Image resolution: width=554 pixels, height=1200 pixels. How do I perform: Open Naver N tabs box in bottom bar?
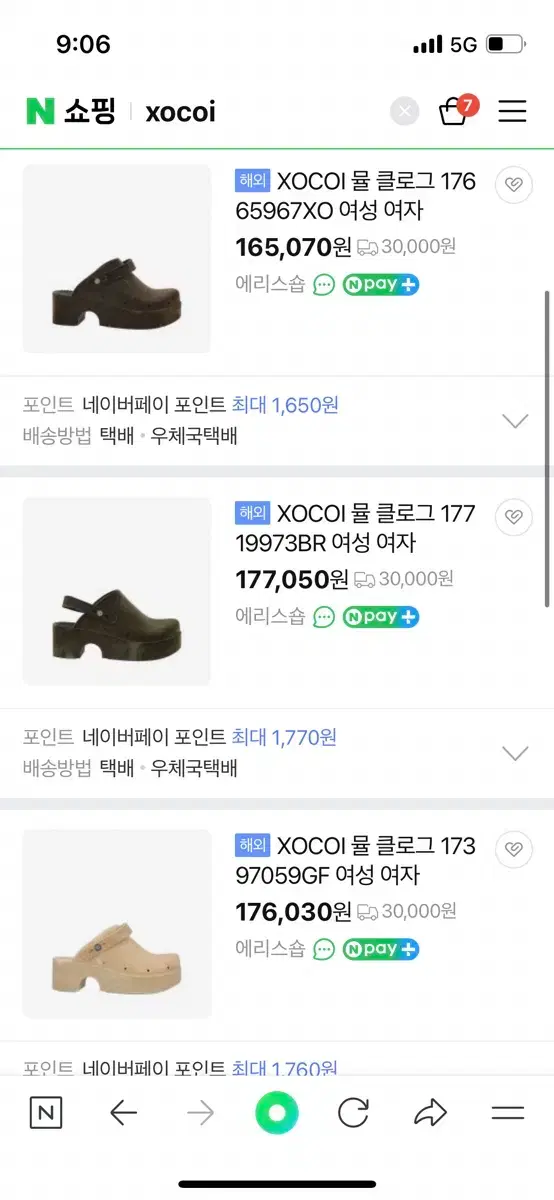(x=46, y=1113)
